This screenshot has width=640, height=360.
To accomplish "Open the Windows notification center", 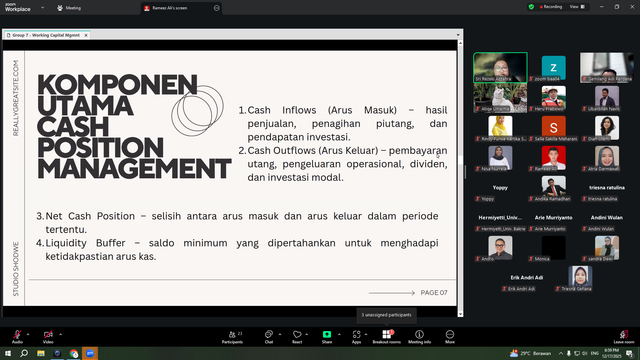I will pos(629,353).
